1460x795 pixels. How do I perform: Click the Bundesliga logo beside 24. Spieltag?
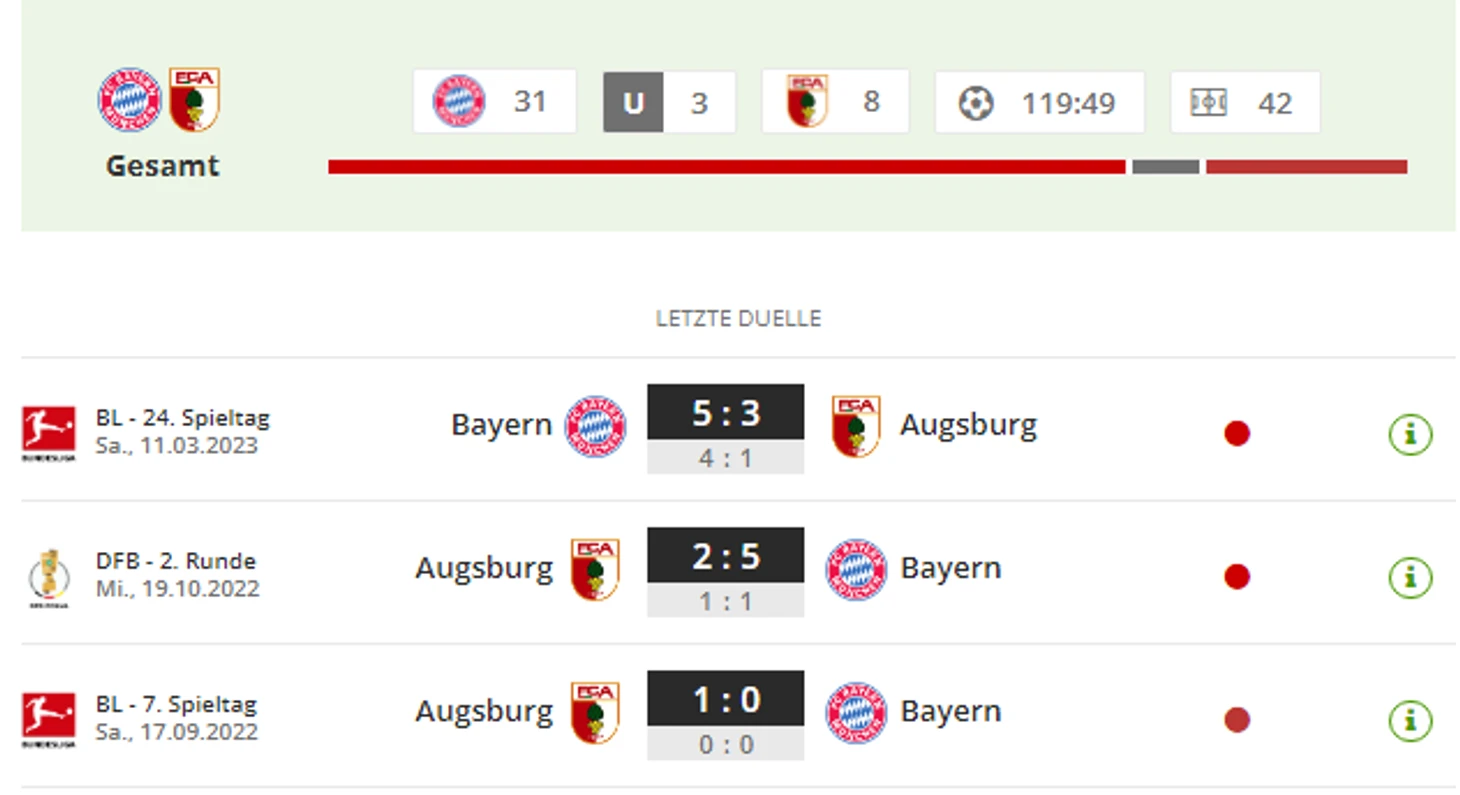coord(48,432)
